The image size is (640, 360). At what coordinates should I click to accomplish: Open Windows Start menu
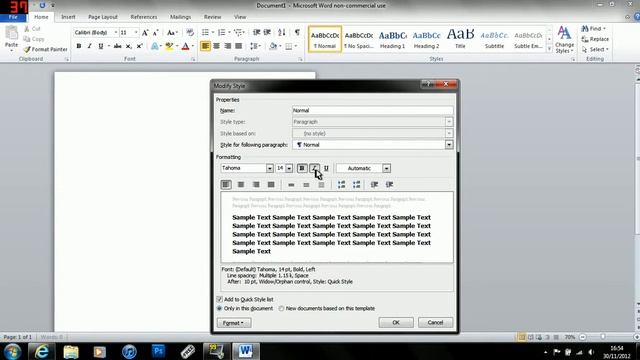point(12,351)
